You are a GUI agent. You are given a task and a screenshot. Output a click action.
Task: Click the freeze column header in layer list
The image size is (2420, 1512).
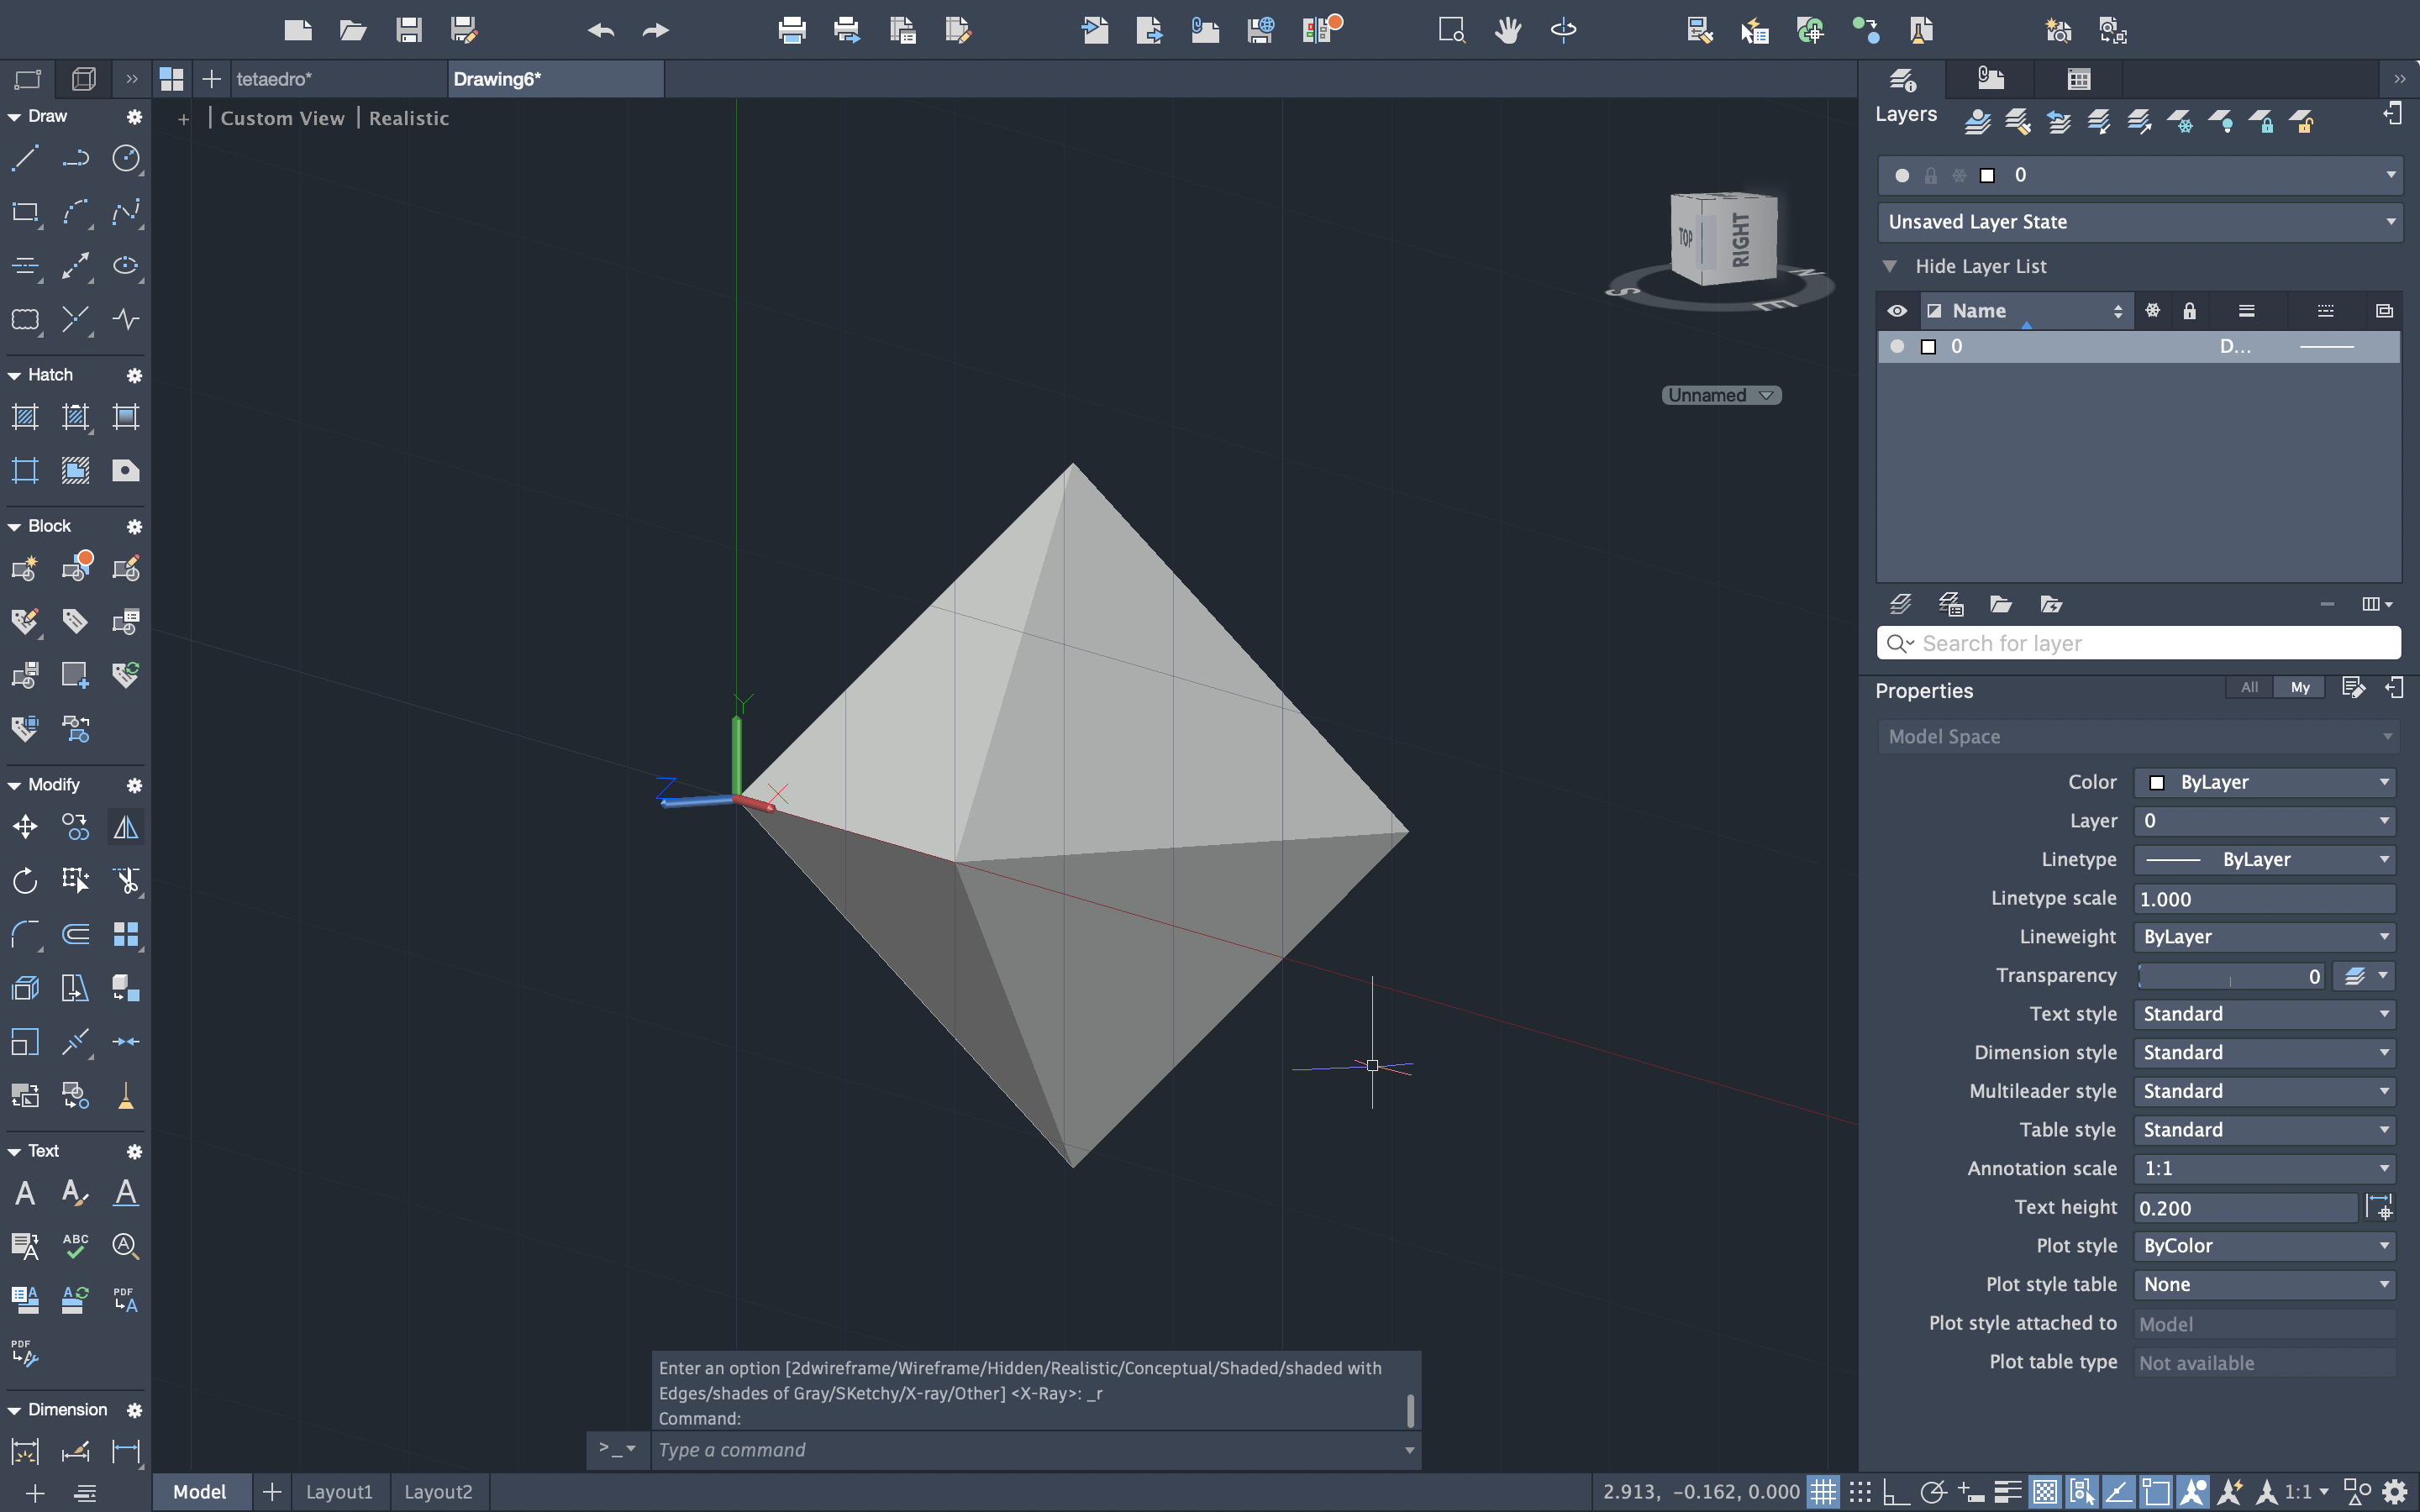2153,311
